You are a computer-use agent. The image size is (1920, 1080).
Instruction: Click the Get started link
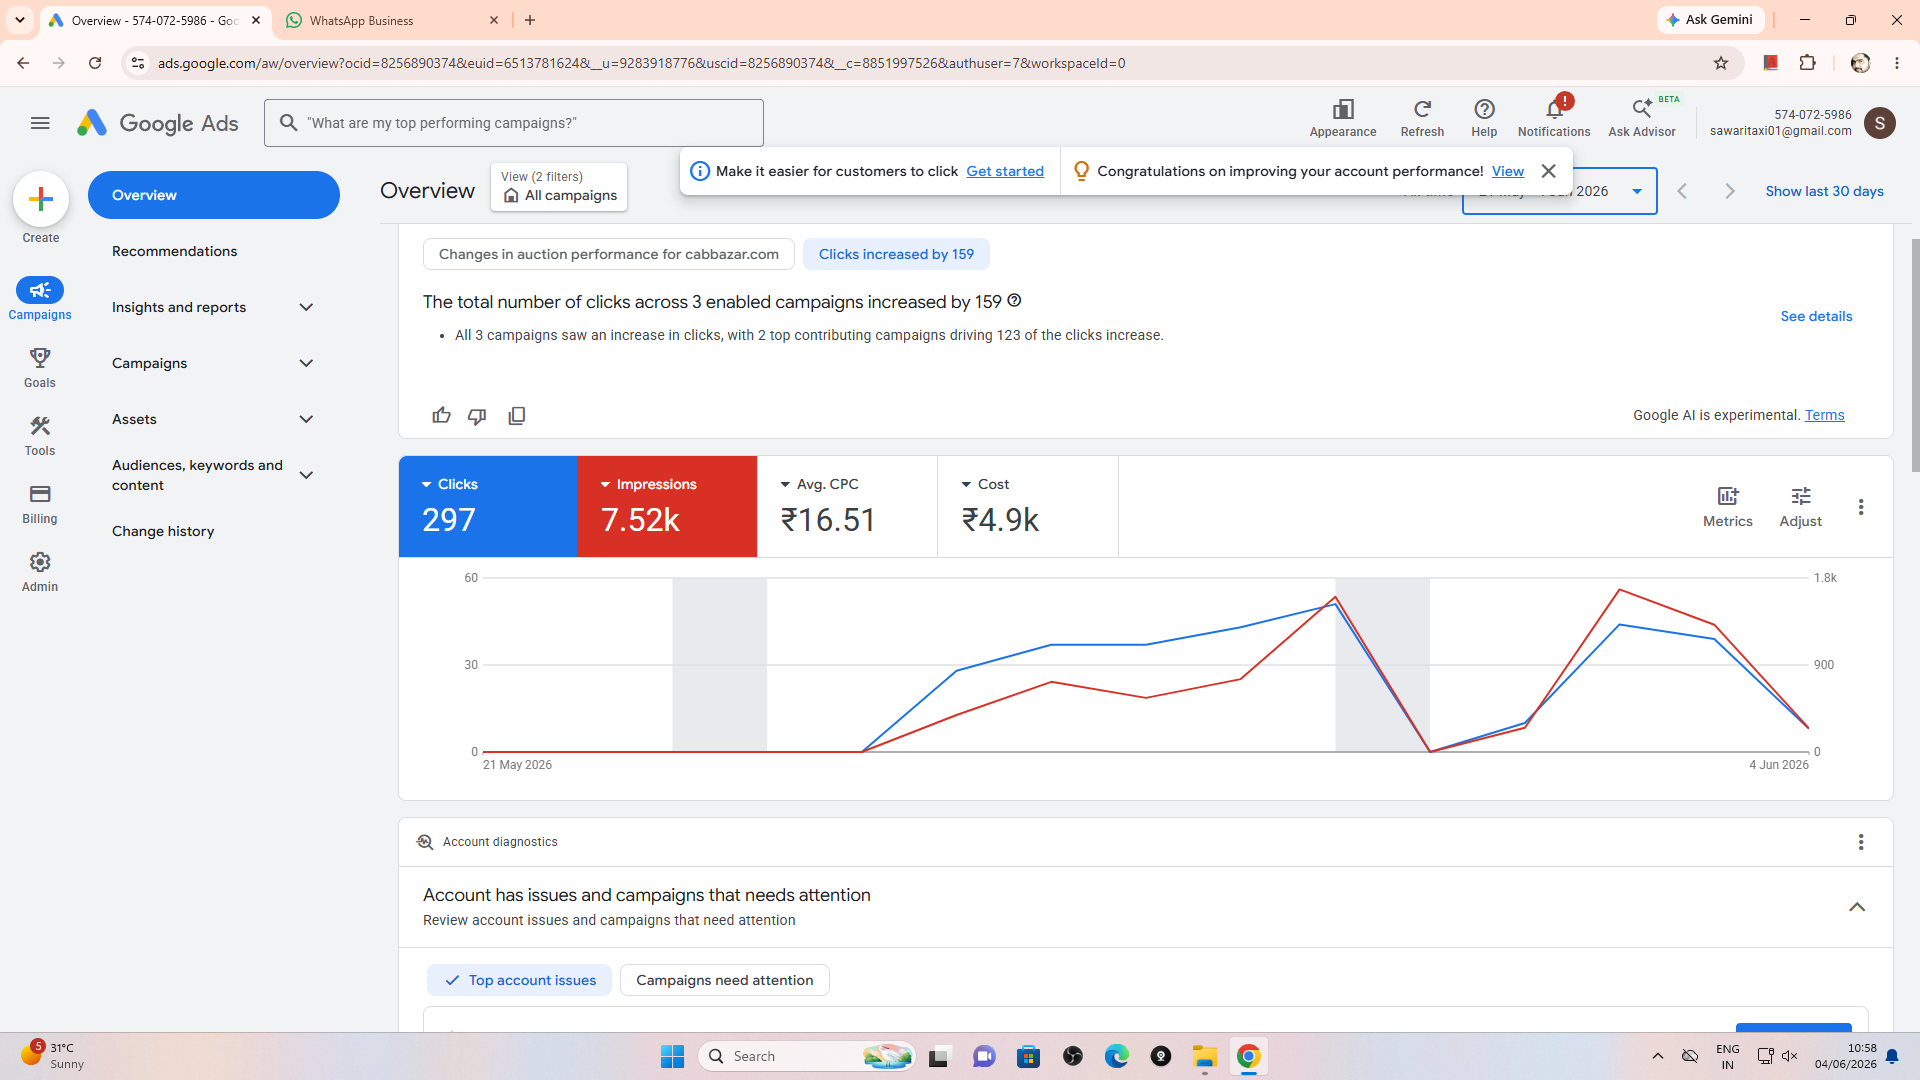pyautogui.click(x=1005, y=171)
